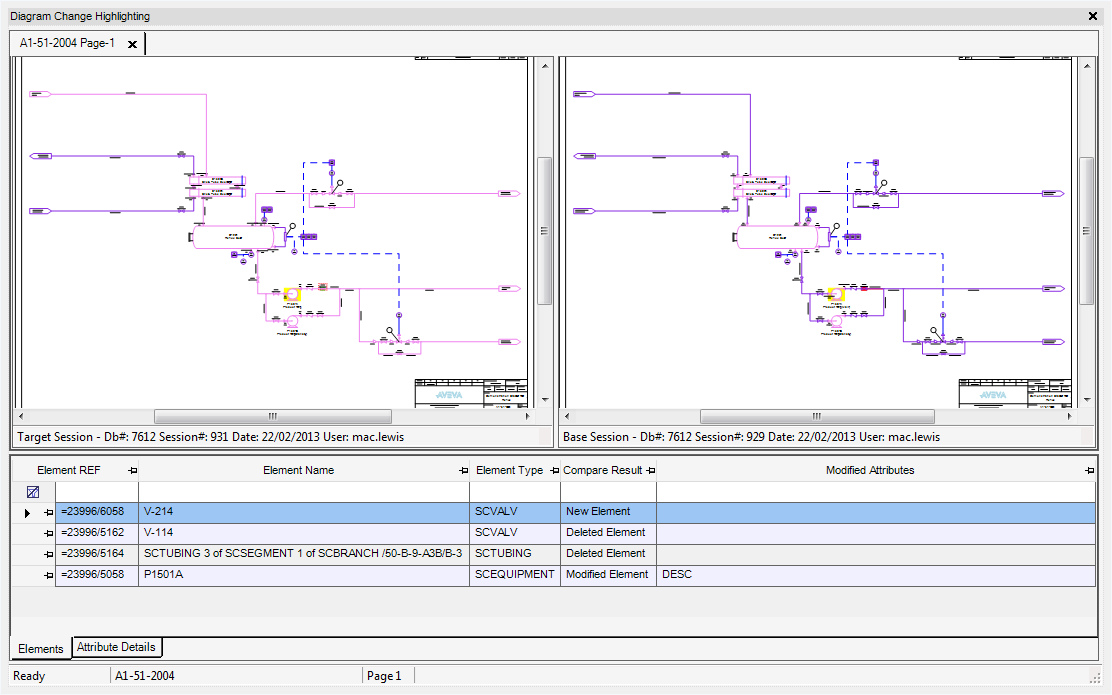Screen dimensions: 1112x695
Task: Sort by Element REF column header
Action: pyautogui.click(x=69, y=470)
